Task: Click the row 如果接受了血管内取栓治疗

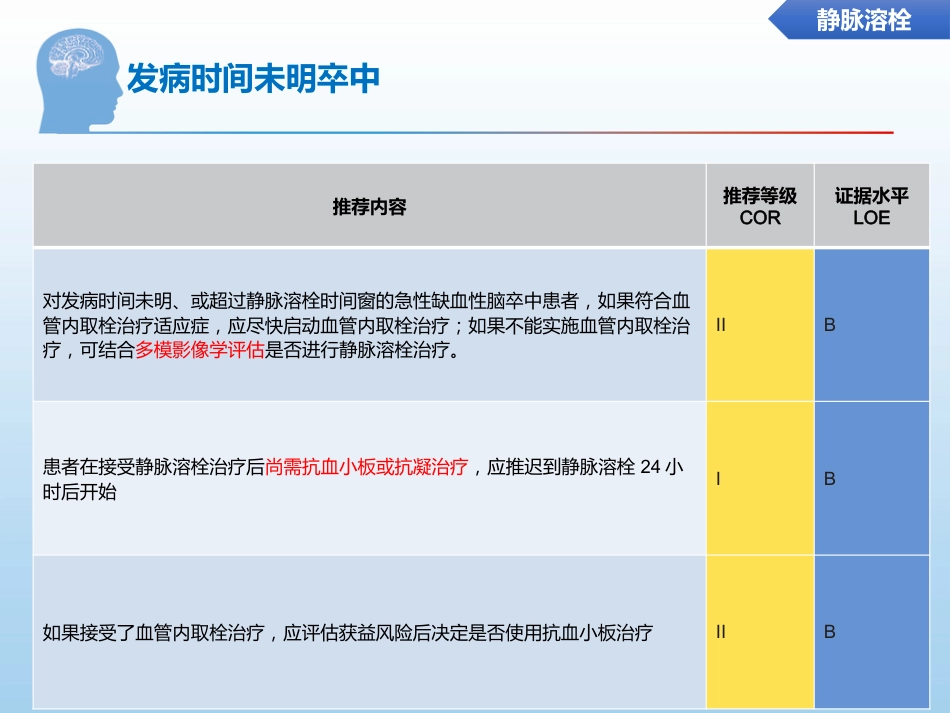Action: click(370, 632)
